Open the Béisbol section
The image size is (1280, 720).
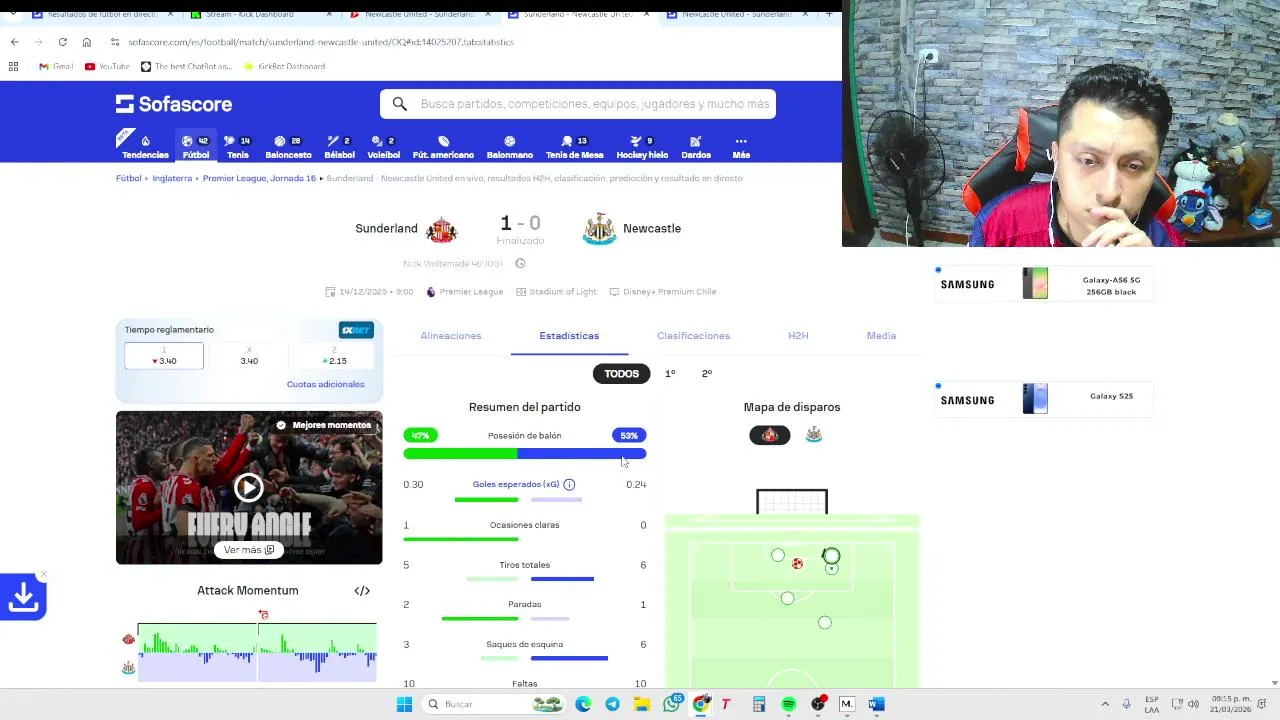click(x=339, y=147)
